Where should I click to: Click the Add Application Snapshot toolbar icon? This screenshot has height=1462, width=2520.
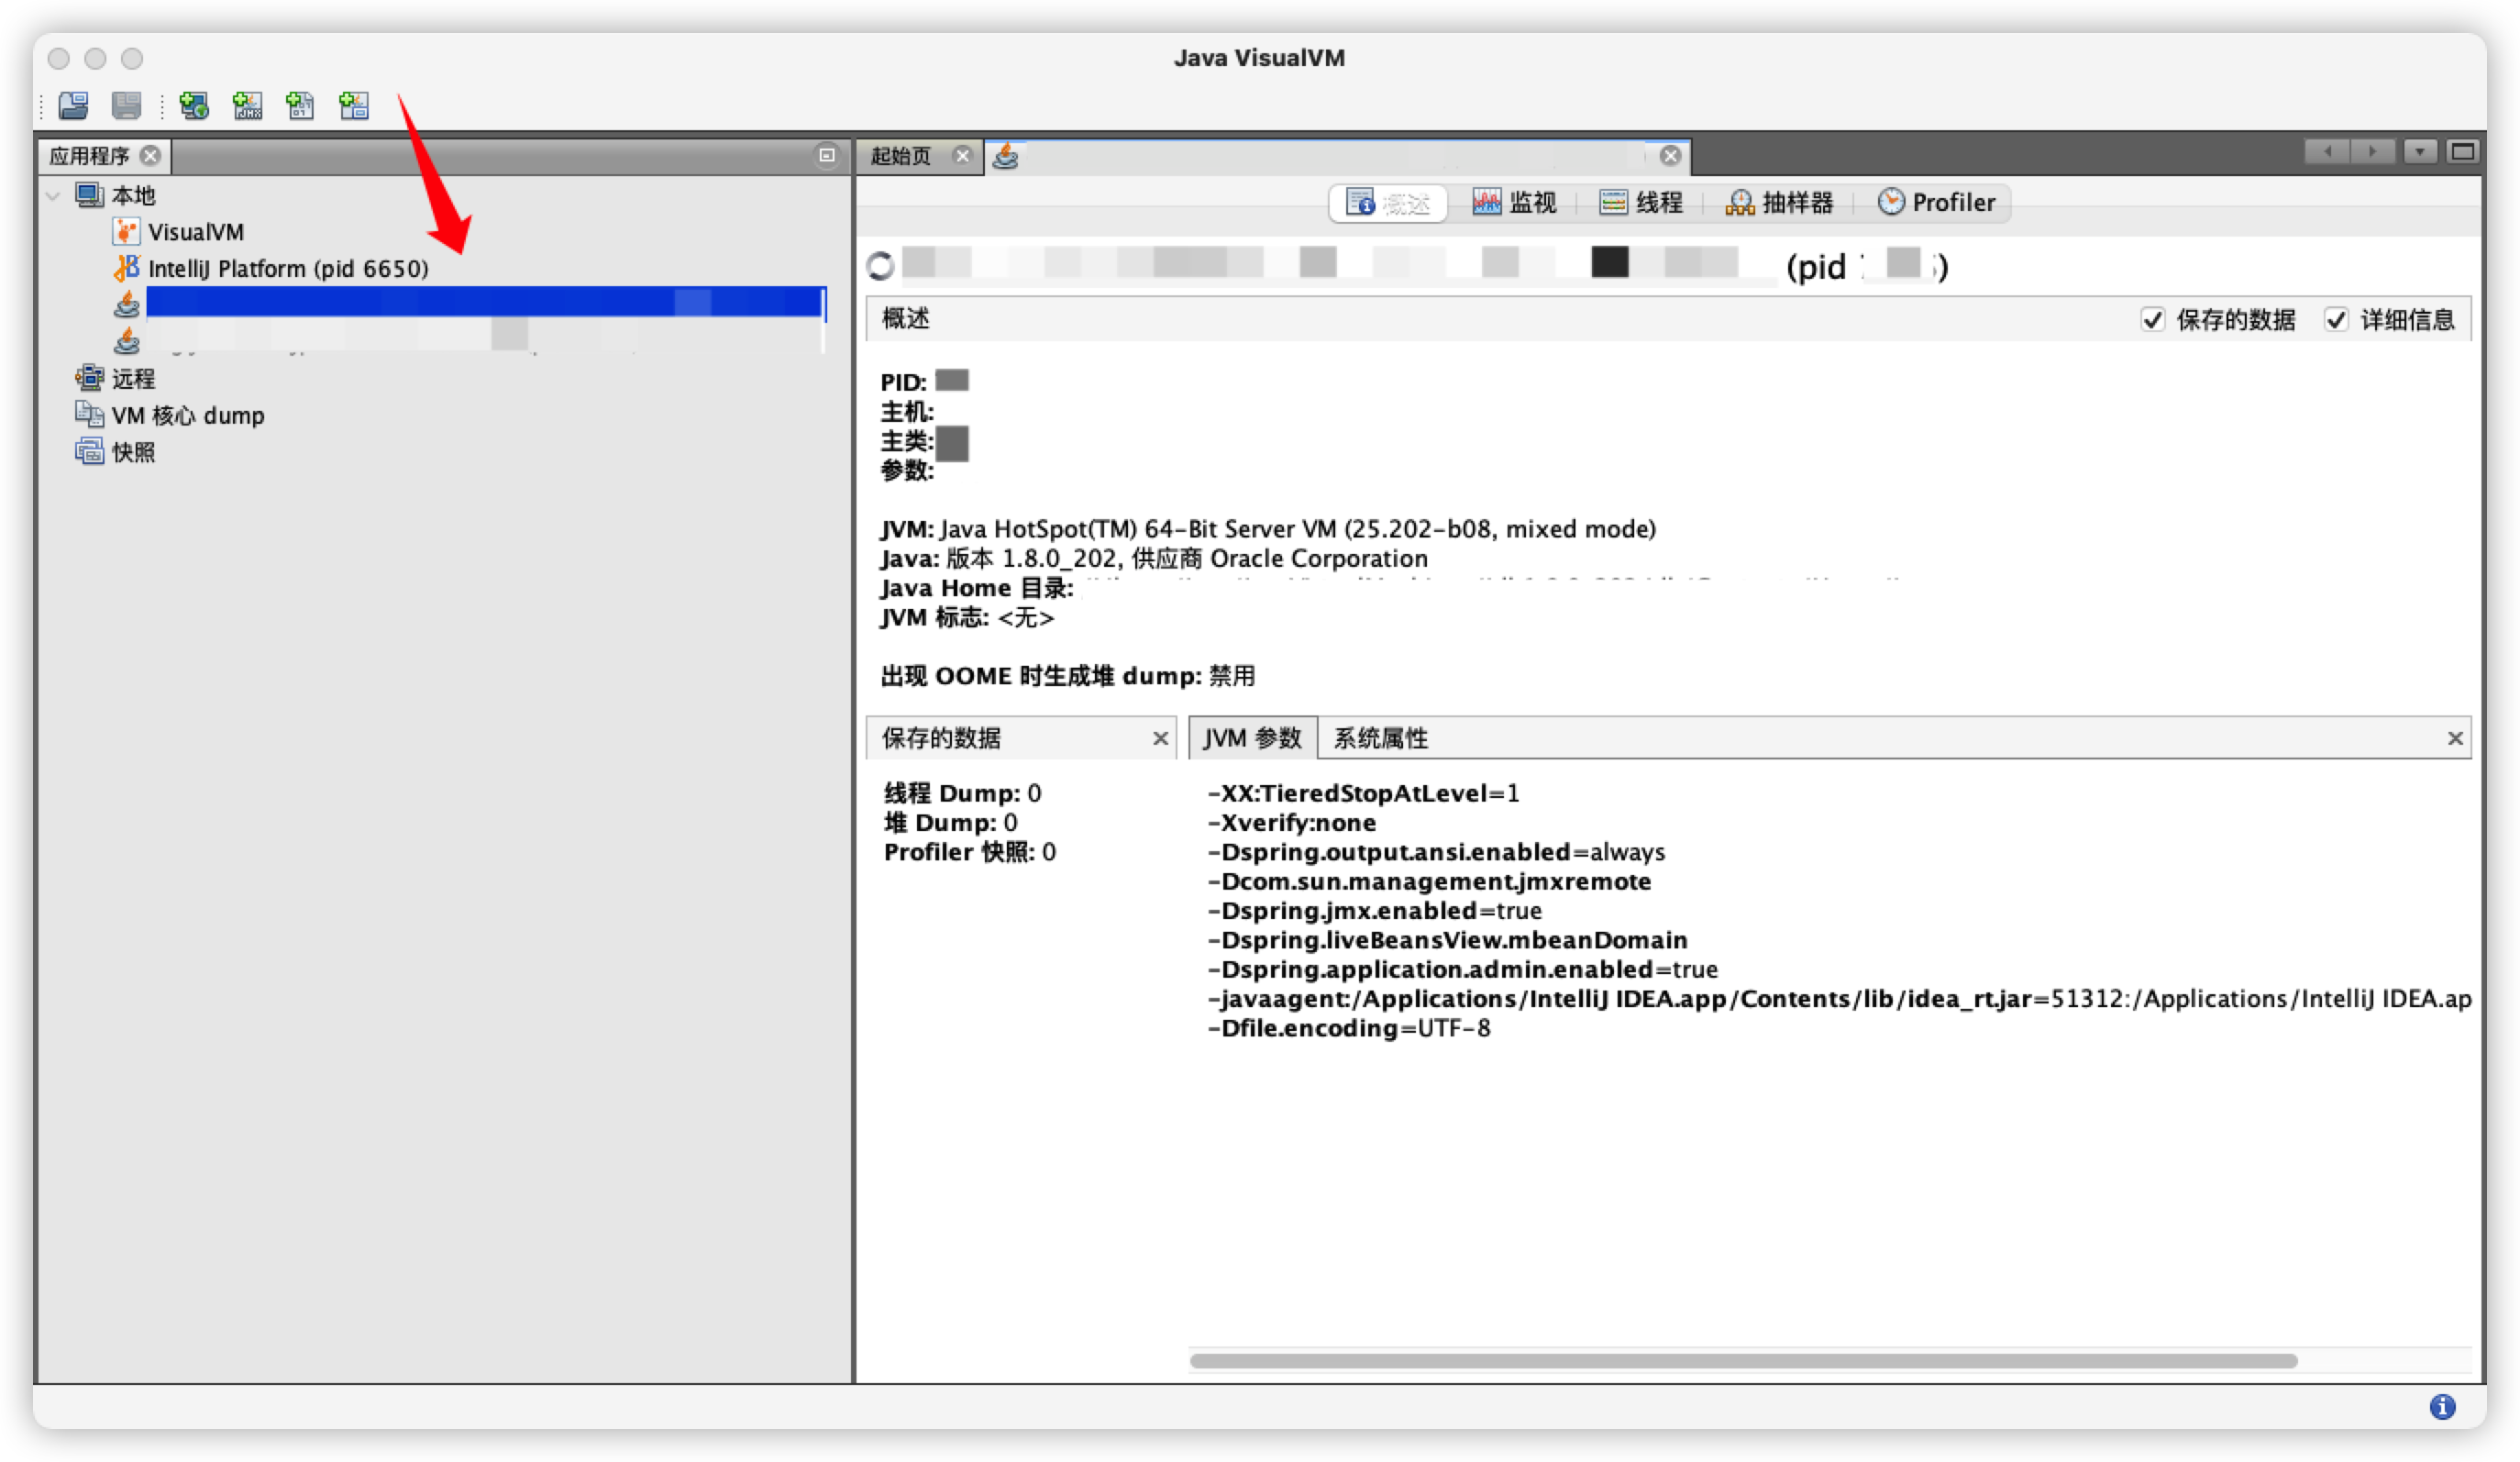point(354,105)
